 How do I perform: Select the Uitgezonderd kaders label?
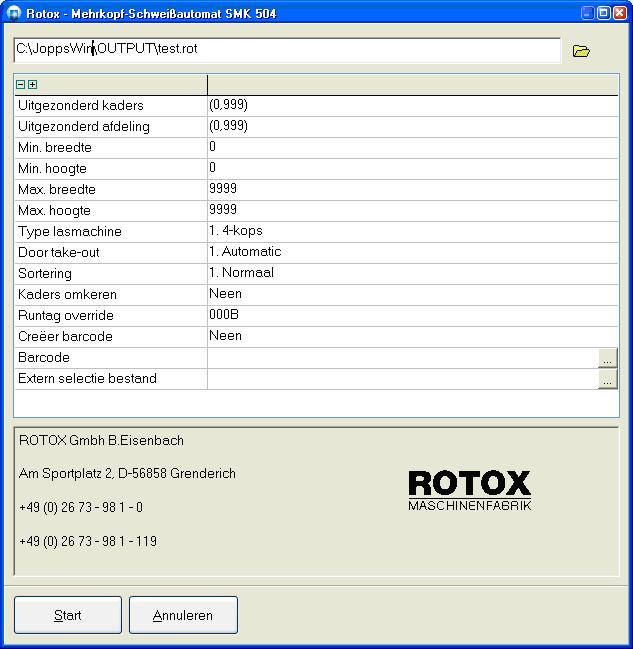pos(81,106)
